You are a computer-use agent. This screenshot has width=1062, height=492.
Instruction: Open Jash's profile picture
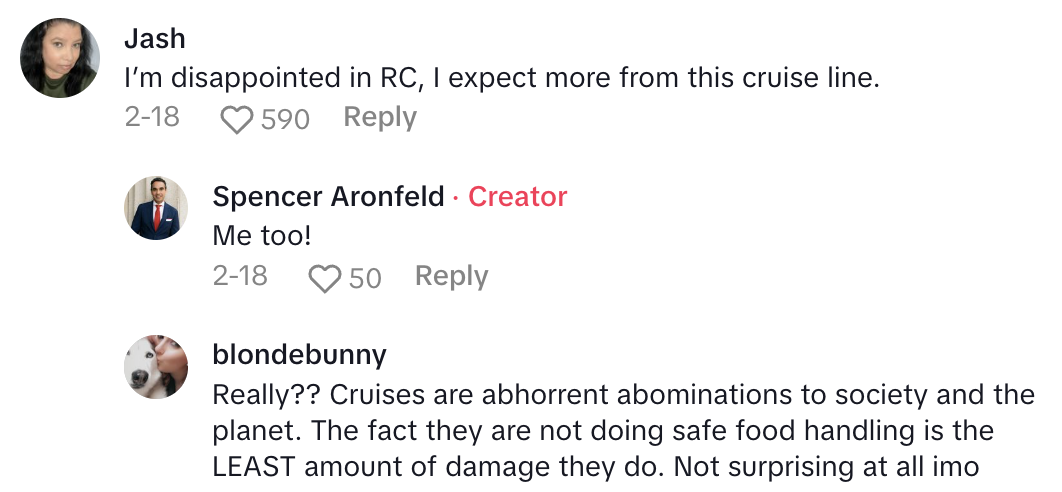coord(61,58)
